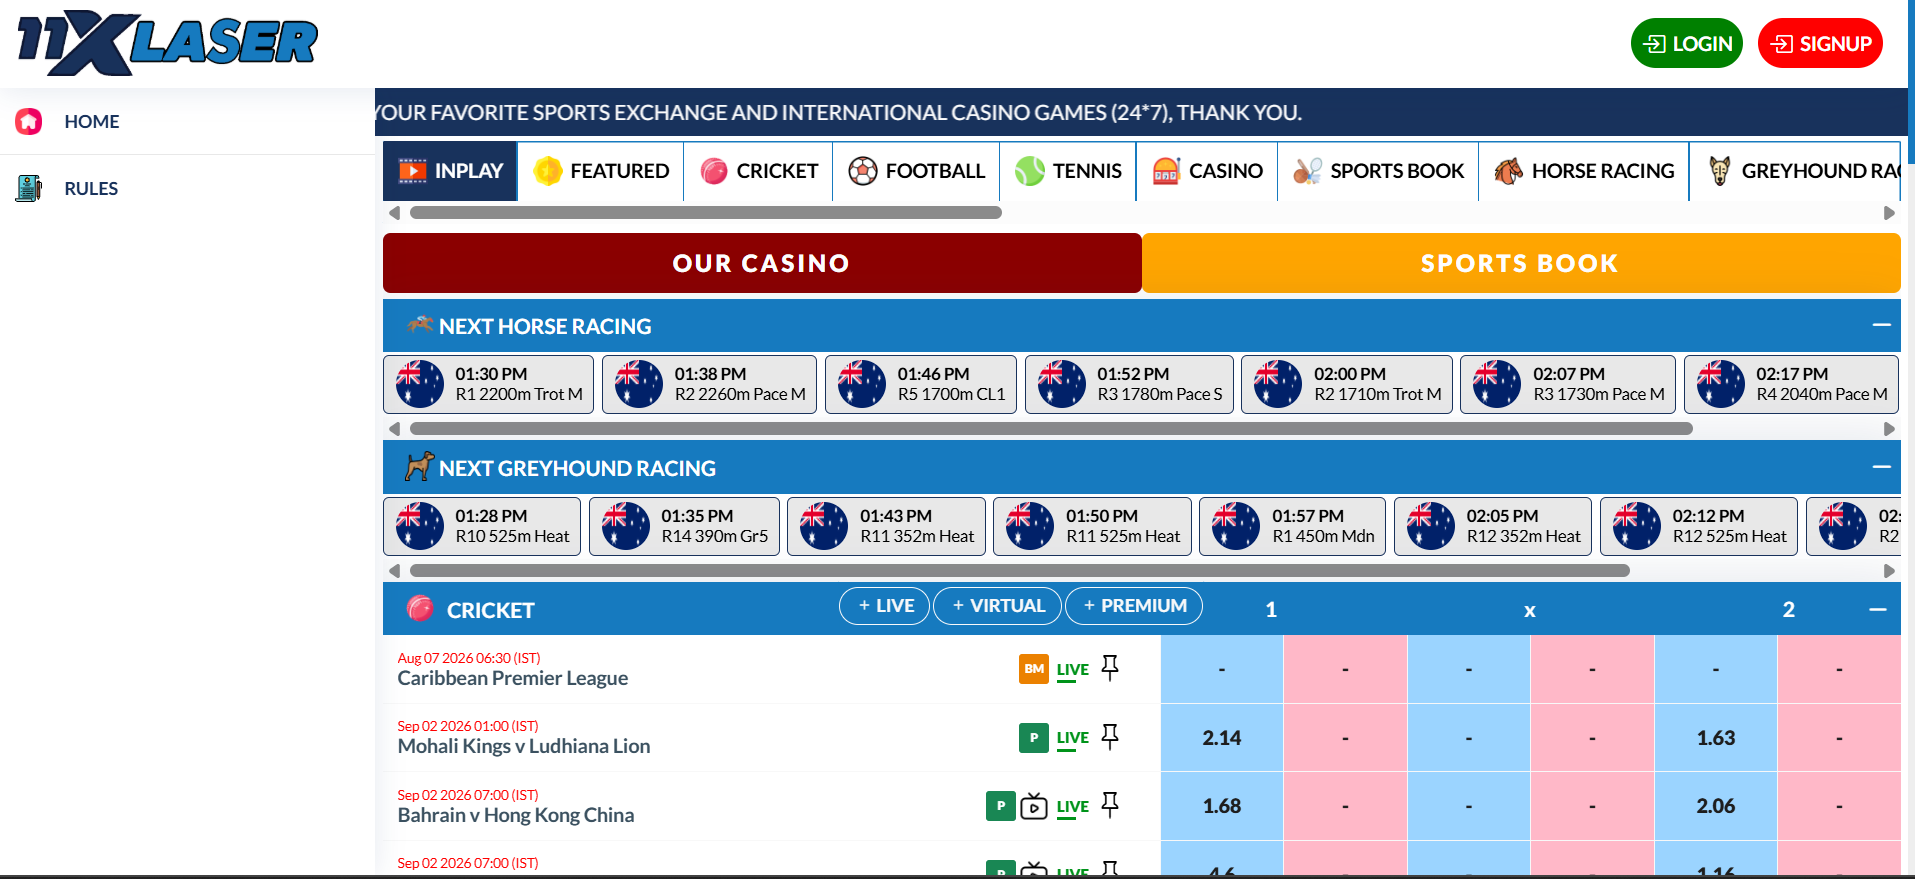Open the CRICKET sport tab
The height and width of the screenshot is (879, 1915).
tap(759, 171)
